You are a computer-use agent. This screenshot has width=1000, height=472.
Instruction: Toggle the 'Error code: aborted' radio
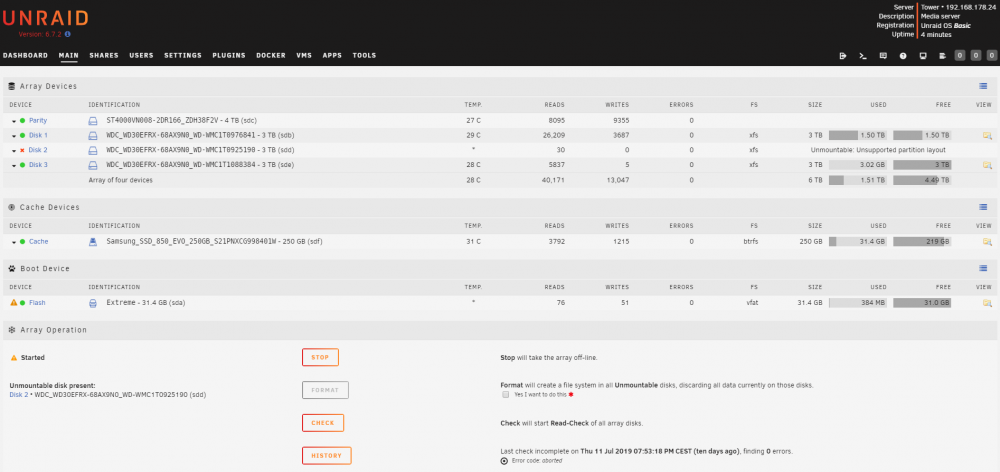pyautogui.click(x=504, y=461)
